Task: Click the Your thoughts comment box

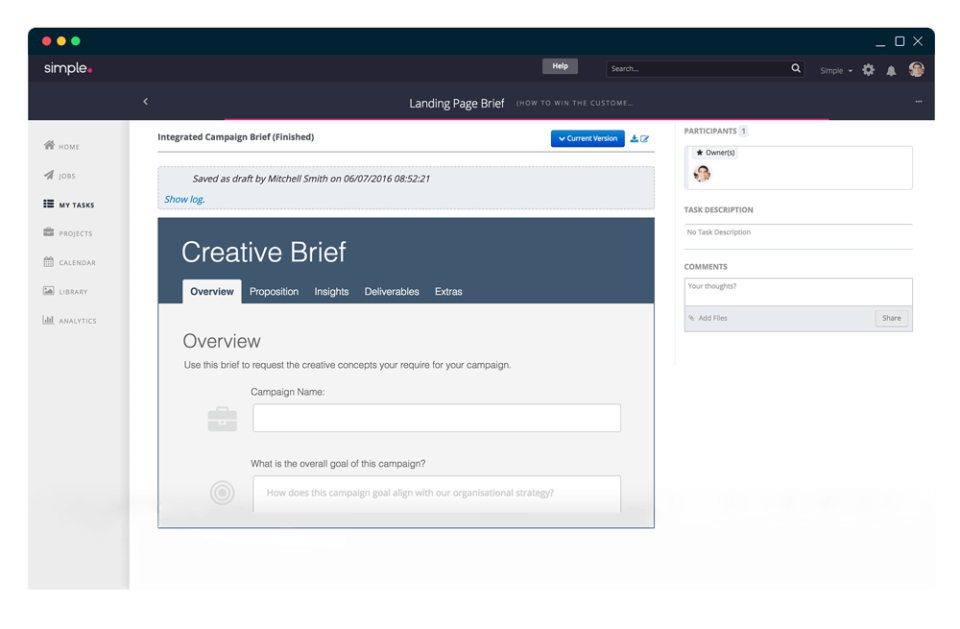Action: (x=798, y=292)
